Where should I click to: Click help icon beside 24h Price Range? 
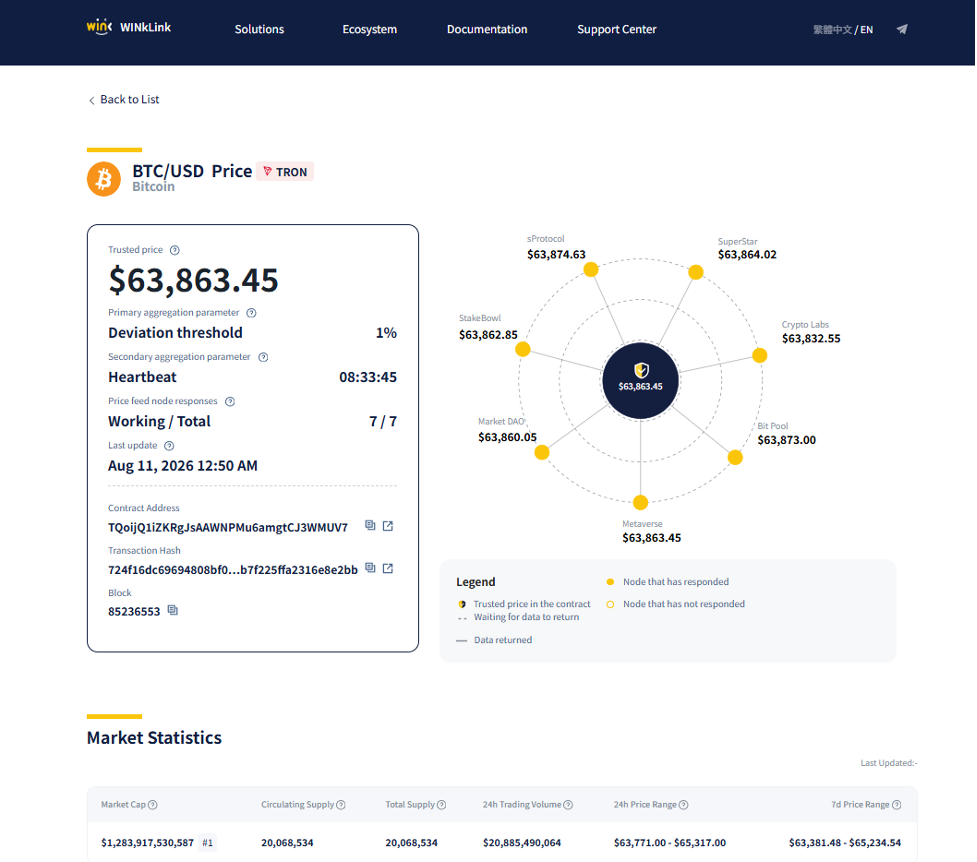[683, 805]
